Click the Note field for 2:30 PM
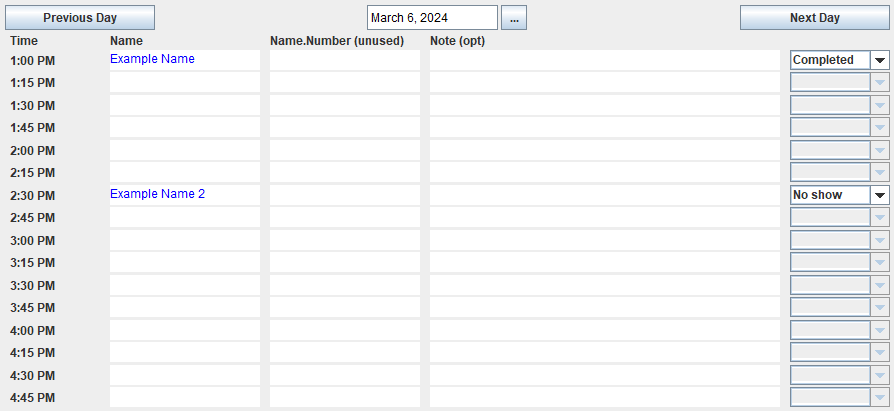Image resolution: width=894 pixels, height=411 pixels. [x=605, y=195]
